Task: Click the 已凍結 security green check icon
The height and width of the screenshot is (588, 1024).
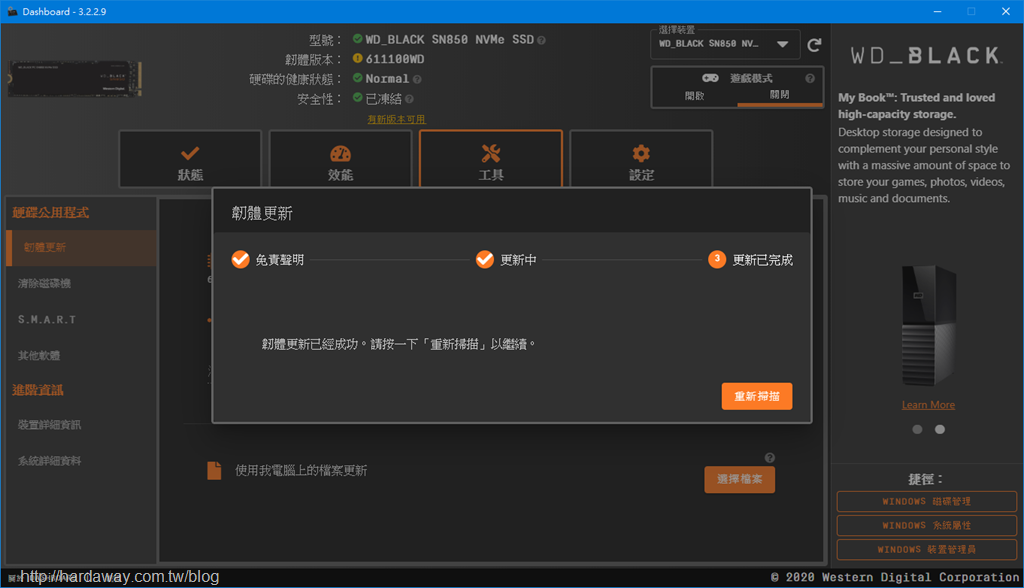Action: coord(357,97)
